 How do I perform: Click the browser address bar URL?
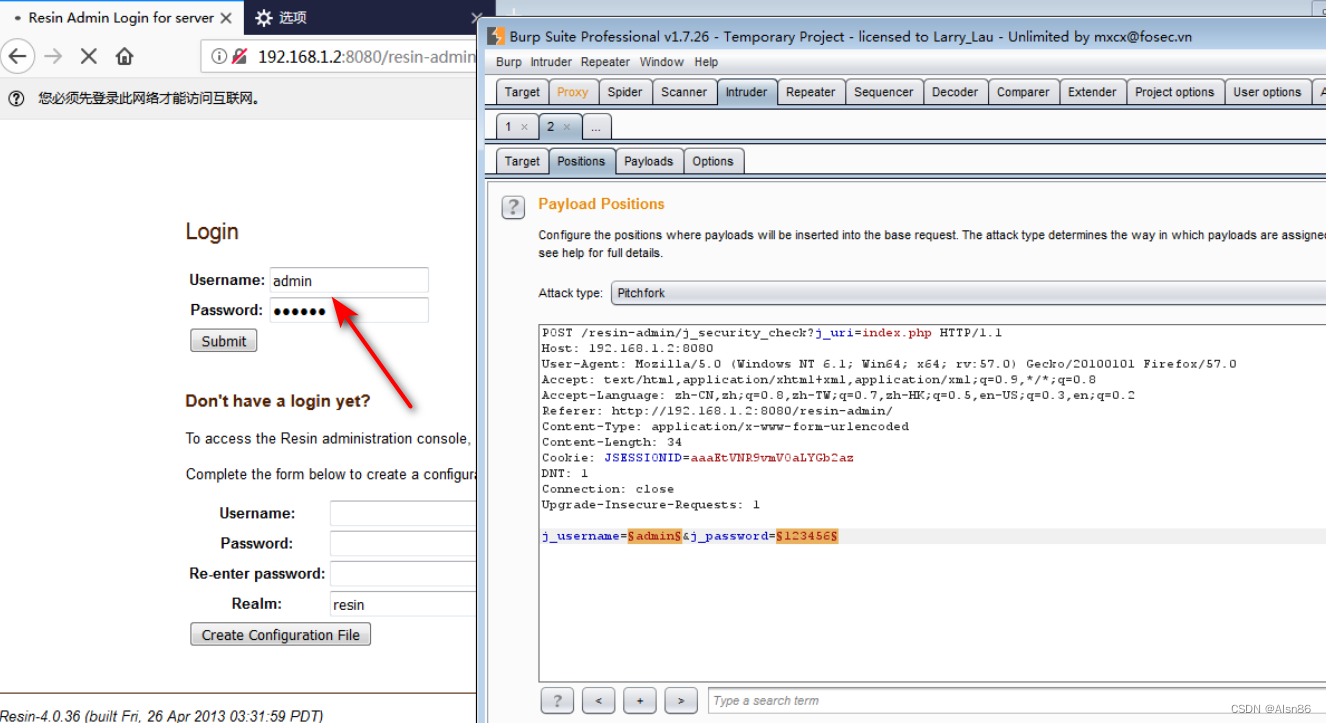[x=366, y=57]
